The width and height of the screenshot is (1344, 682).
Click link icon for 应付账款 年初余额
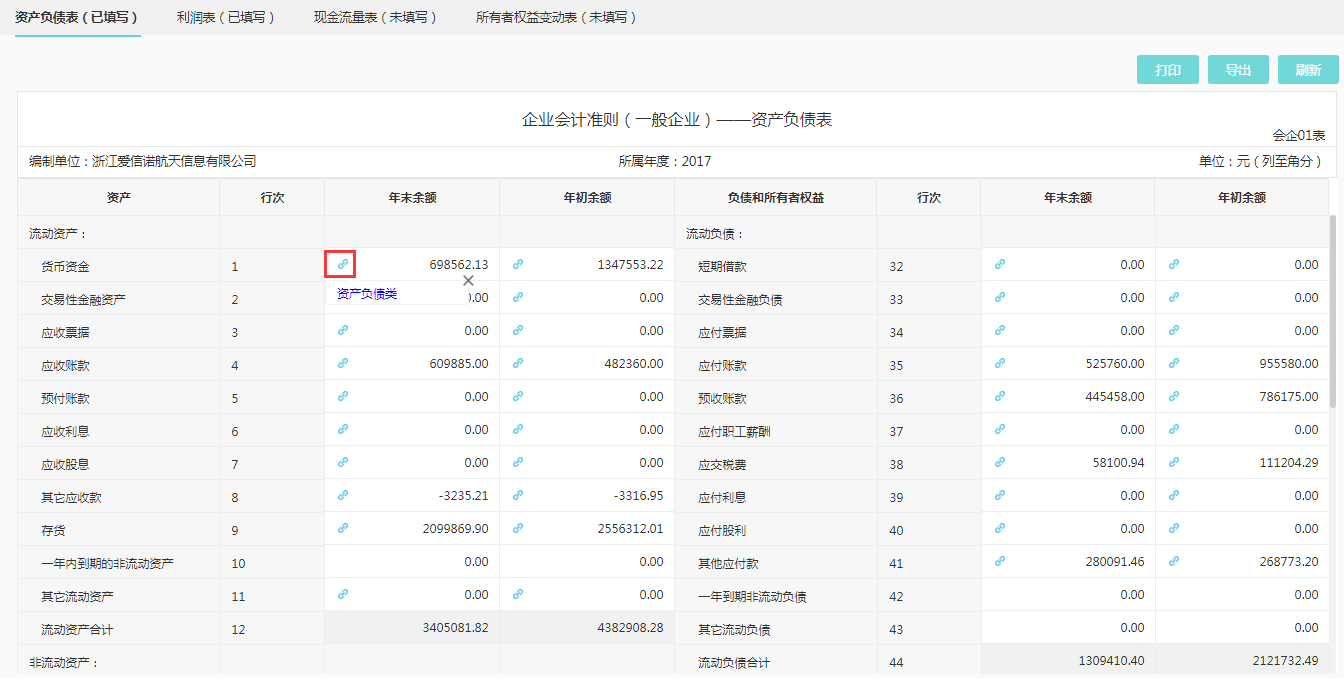[x=1173, y=363]
